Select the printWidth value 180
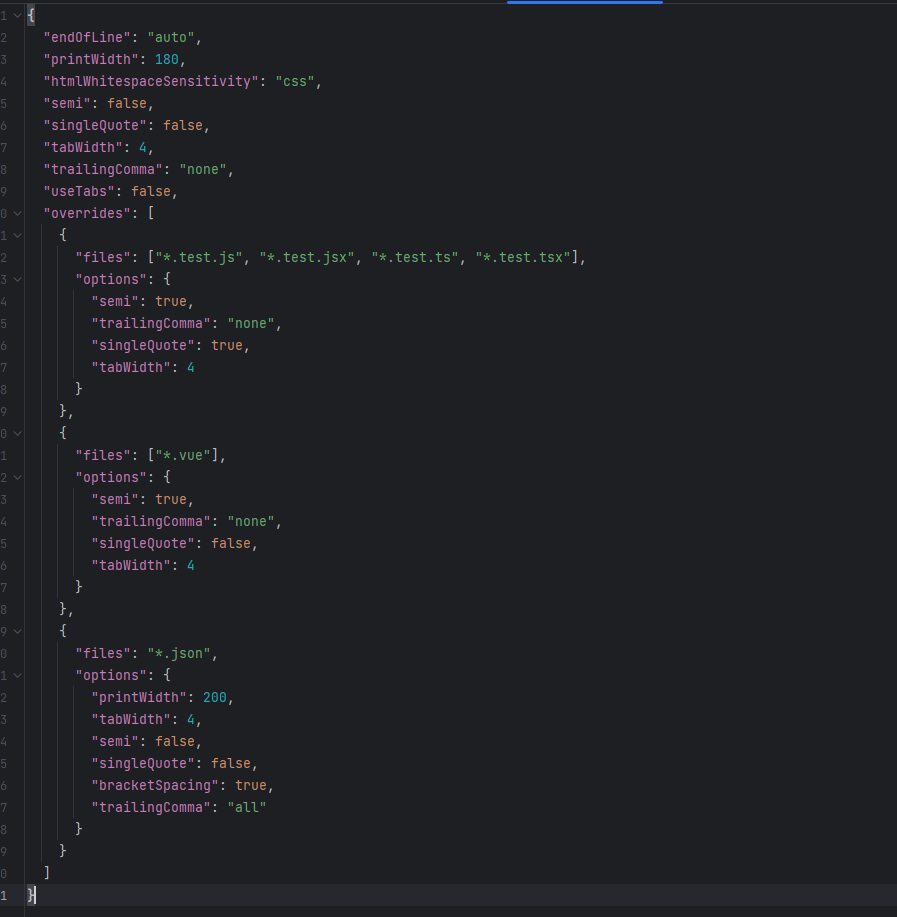Viewport: 897px width, 917px height. 167,60
